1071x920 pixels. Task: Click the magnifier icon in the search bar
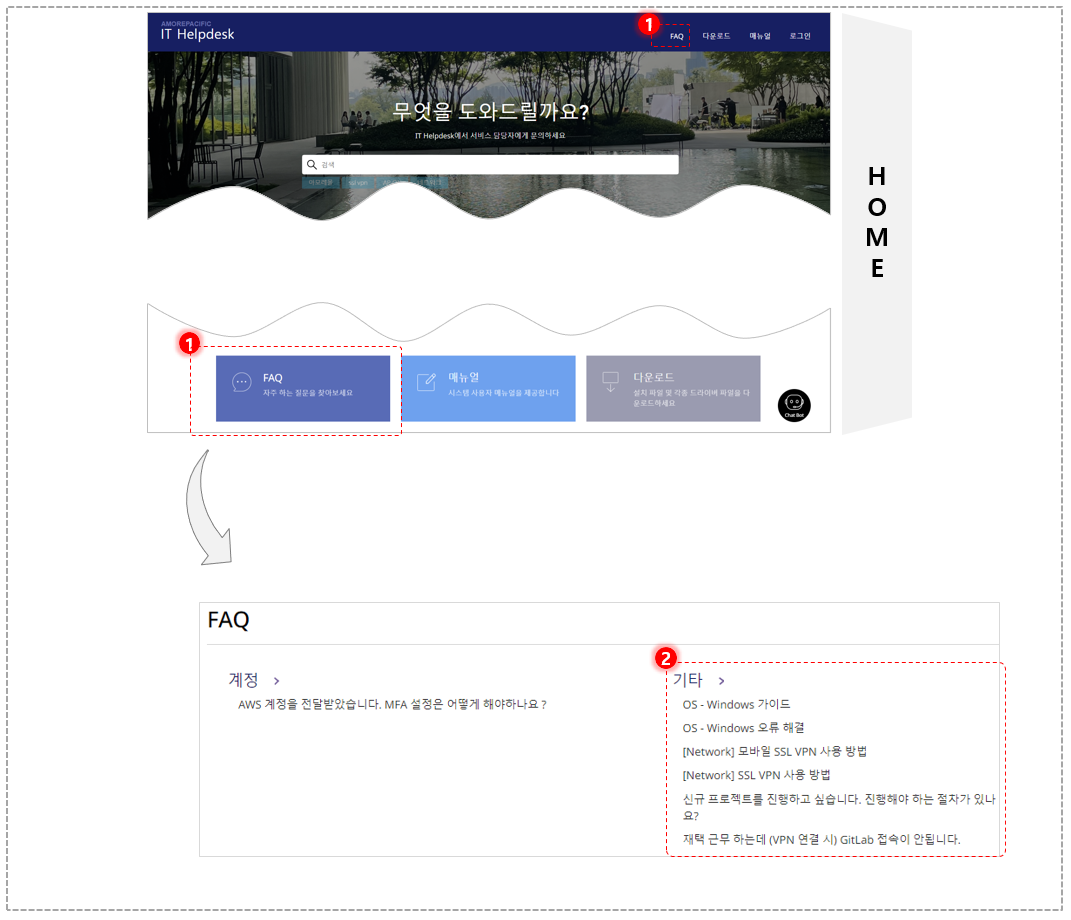pyautogui.click(x=311, y=165)
